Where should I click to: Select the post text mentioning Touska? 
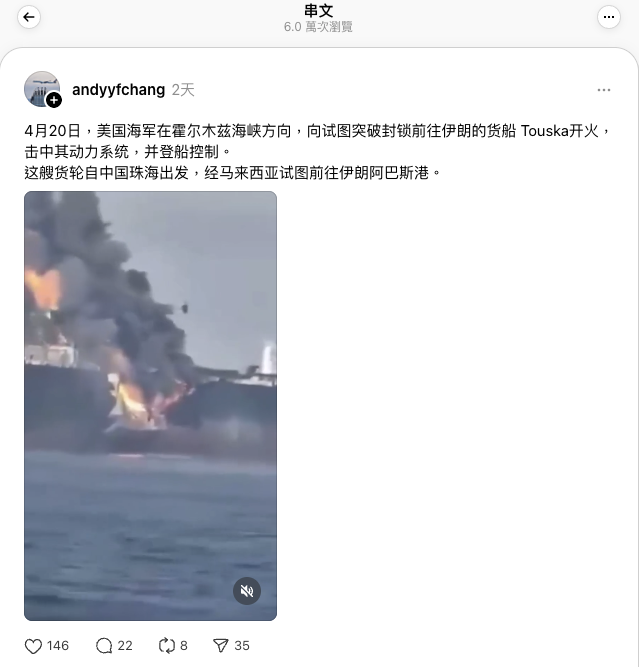coord(317,151)
